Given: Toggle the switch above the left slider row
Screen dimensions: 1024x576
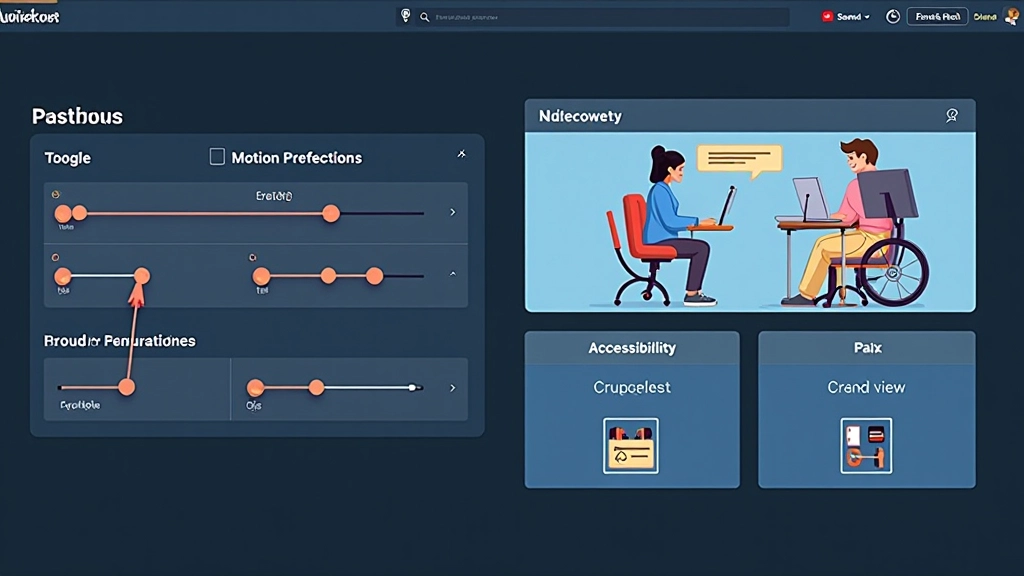Looking at the screenshot, I should 55,257.
